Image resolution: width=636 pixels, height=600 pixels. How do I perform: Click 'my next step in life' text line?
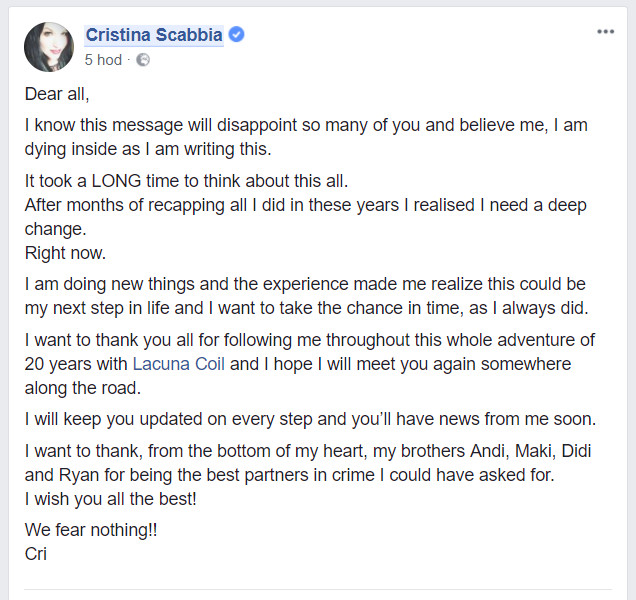coord(306,308)
